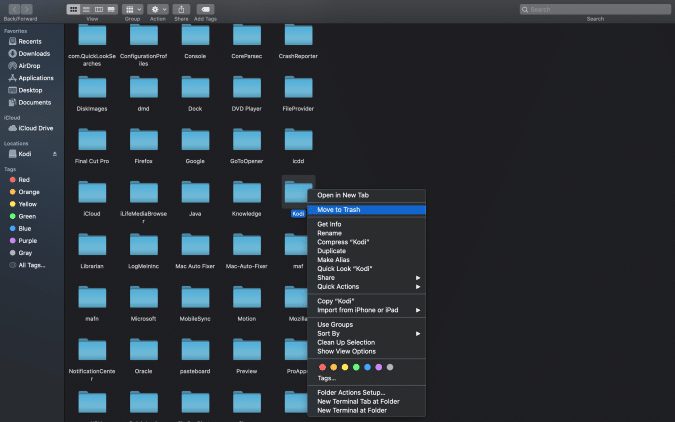Viewport: 675px width, 422px height.
Task: Choose New Terminal Tab at Folder
Action: [x=366, y=401]
